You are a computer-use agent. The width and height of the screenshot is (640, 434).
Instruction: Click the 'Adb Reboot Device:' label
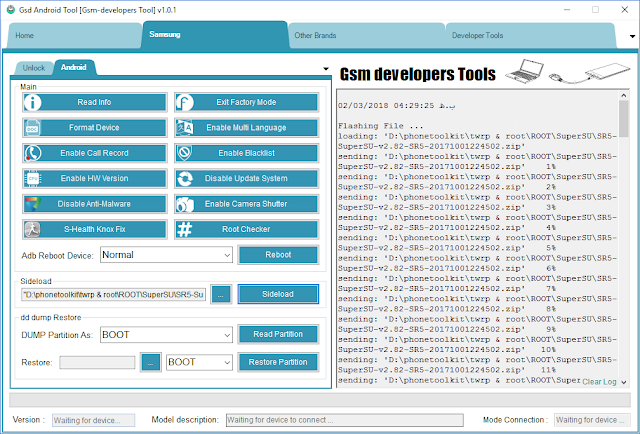tap(58, 256)
